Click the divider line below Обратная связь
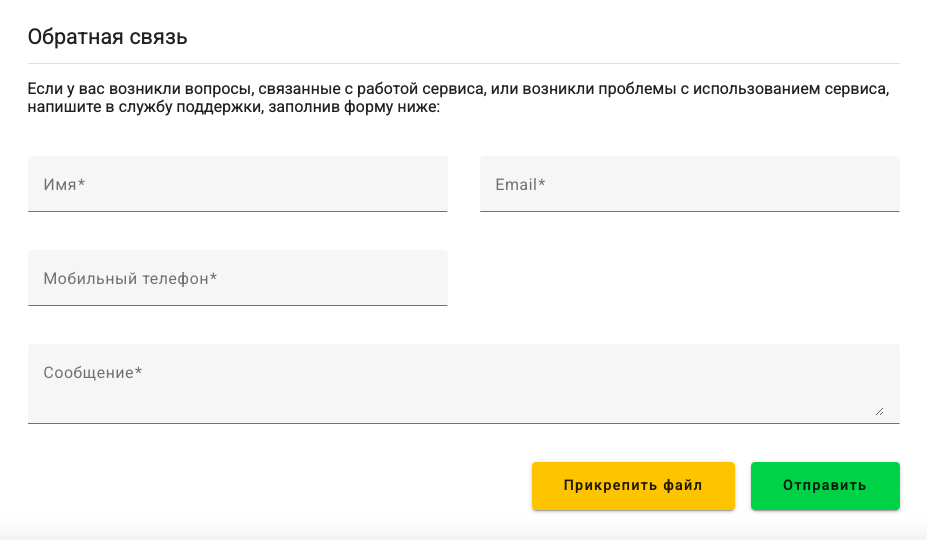 (463, 64)
